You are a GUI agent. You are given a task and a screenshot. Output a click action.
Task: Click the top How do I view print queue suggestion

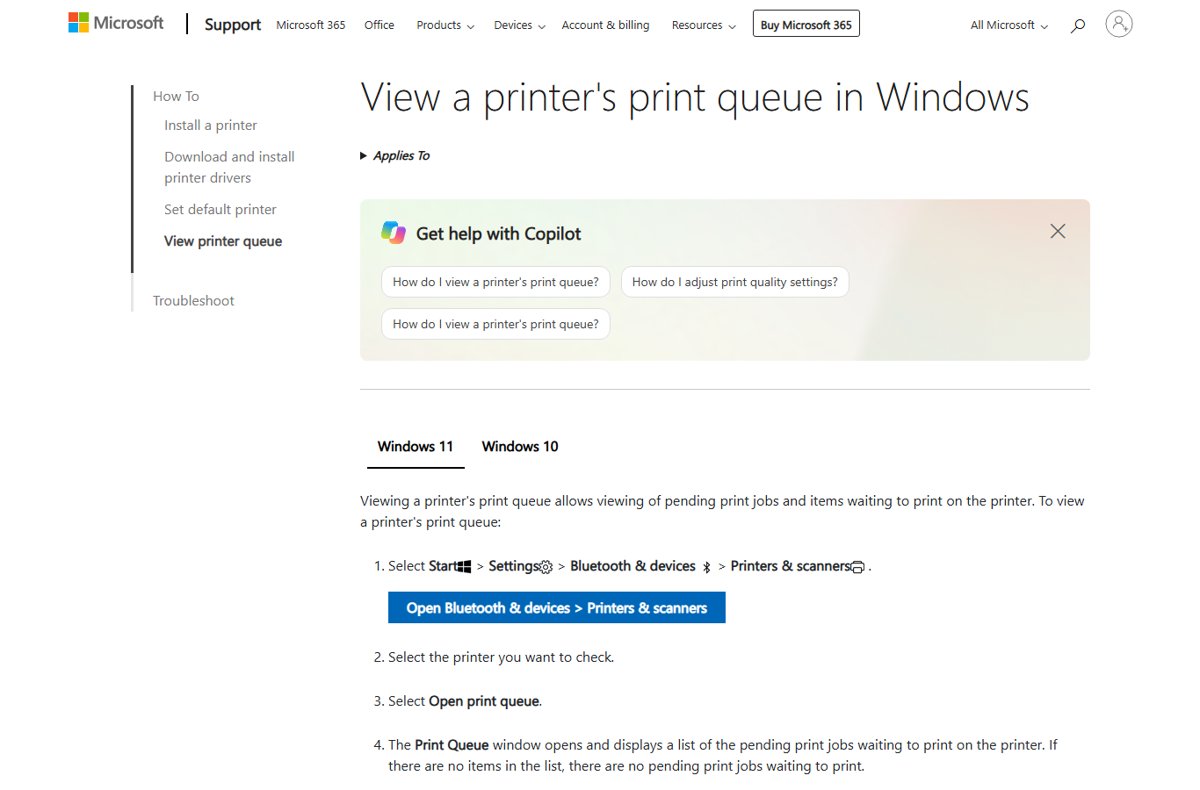(495, 282)
